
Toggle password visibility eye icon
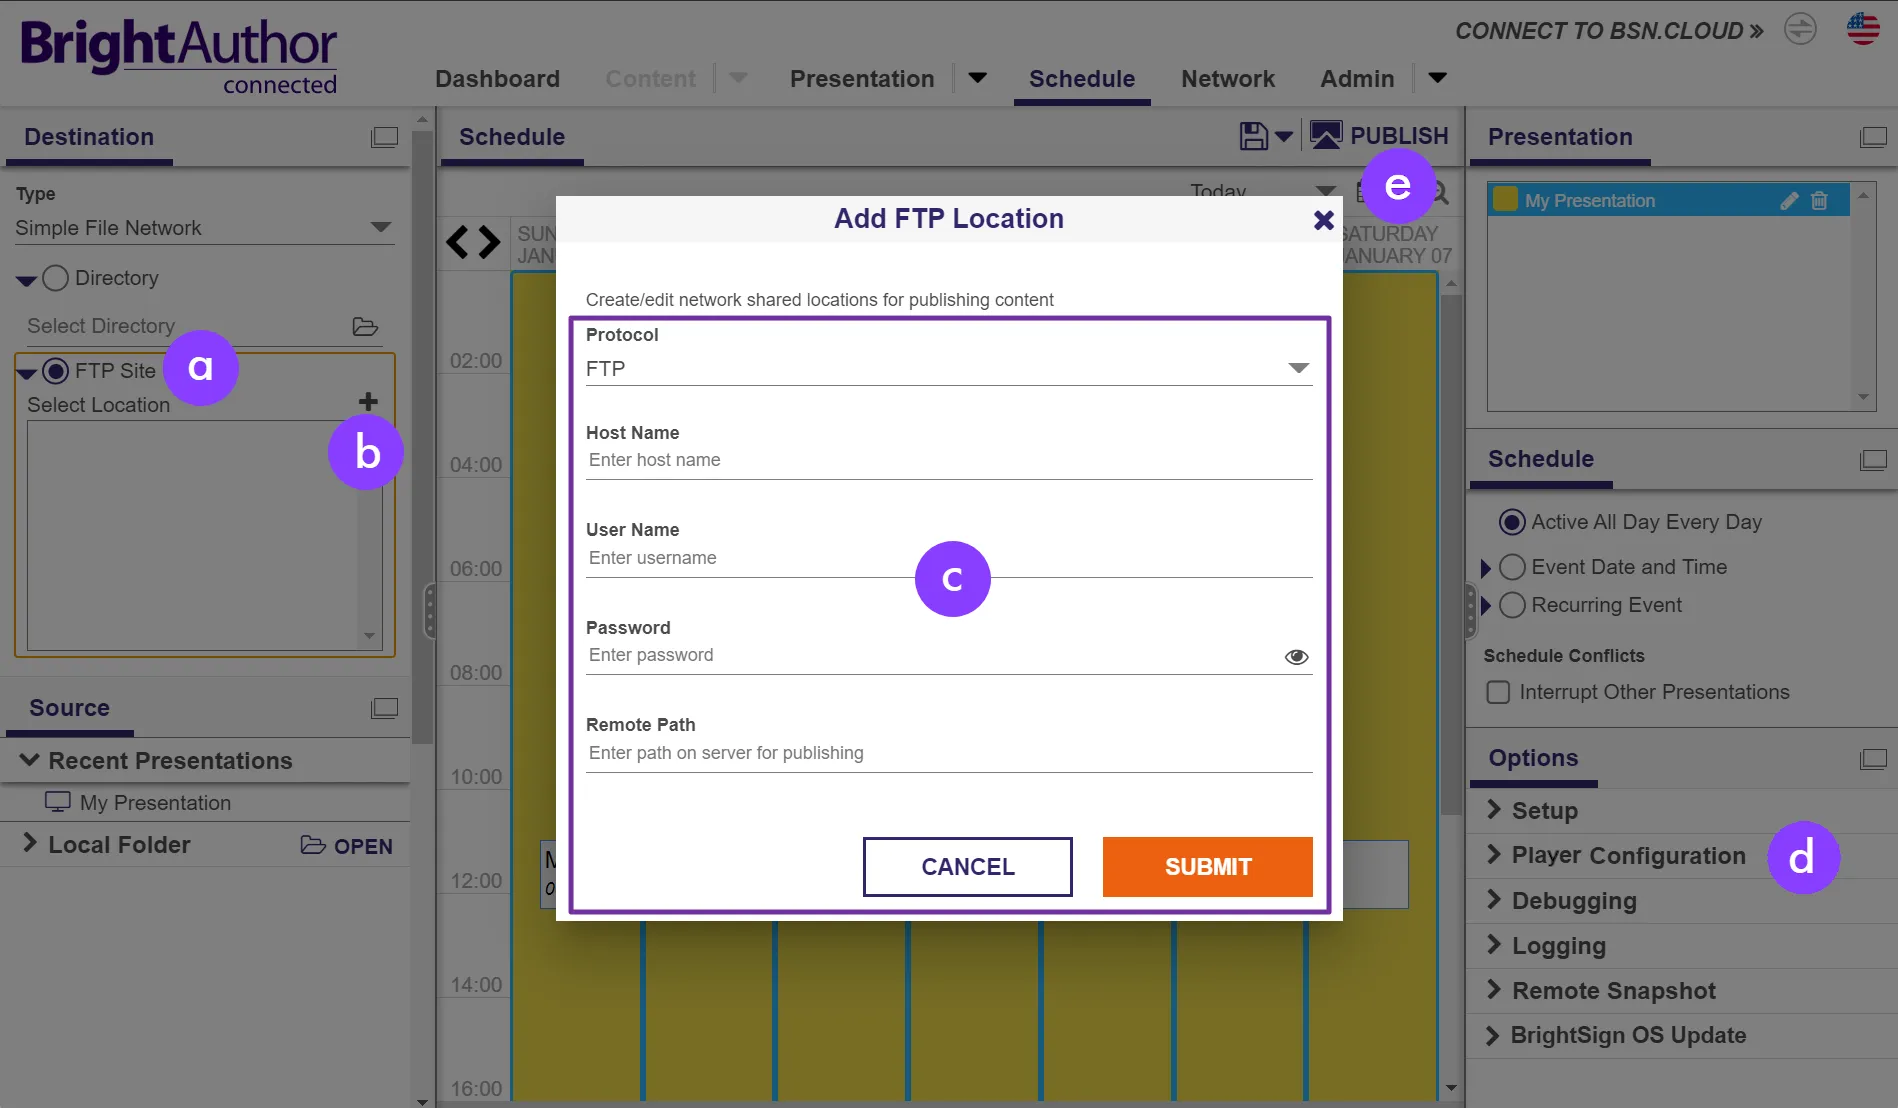click(x=1296, y=656)
